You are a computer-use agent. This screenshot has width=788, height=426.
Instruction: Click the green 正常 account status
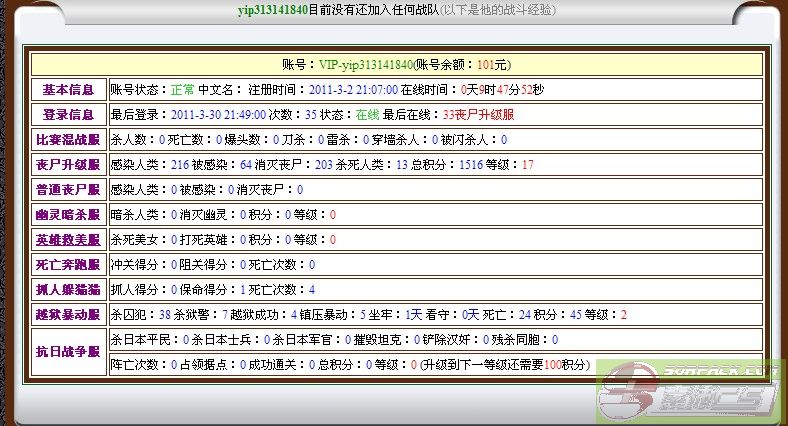182,89
